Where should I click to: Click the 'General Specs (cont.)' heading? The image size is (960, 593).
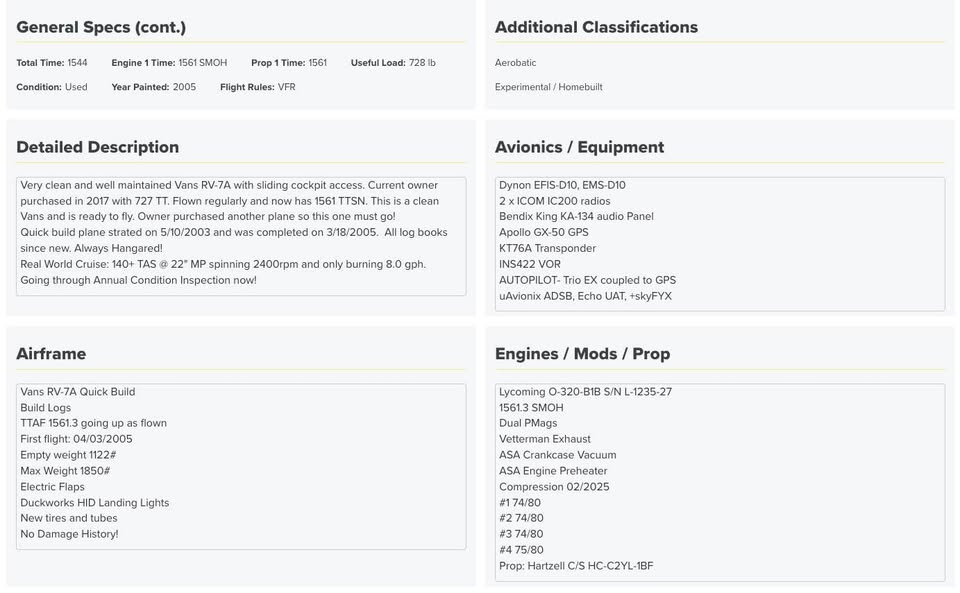click(101, 28)
